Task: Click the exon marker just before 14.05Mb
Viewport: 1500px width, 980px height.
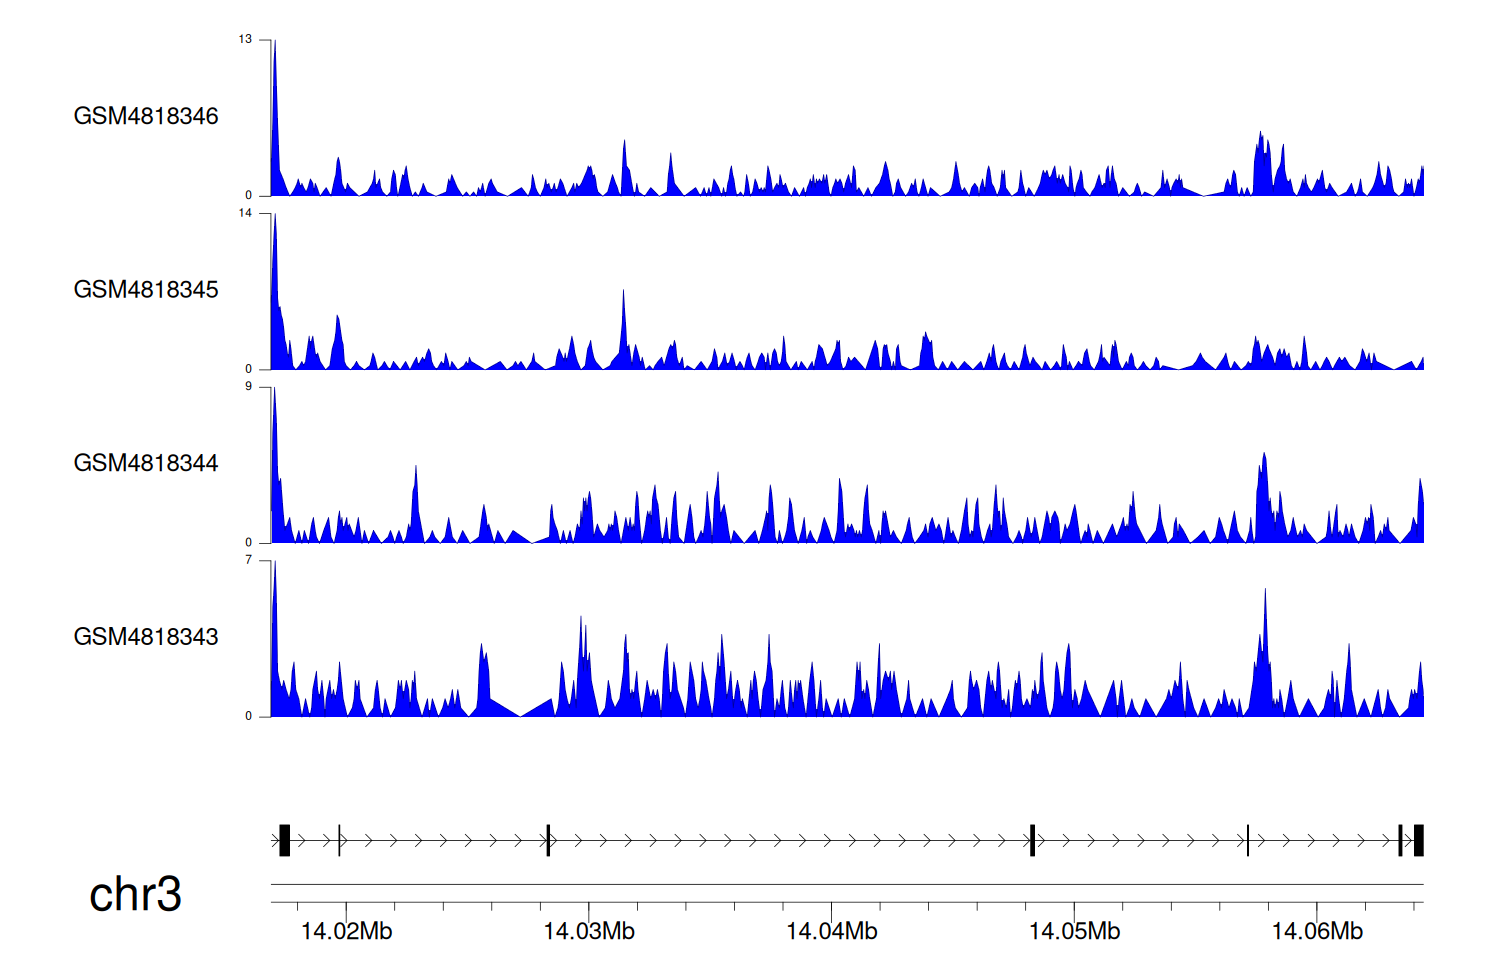Action: tap(1032, 840)
